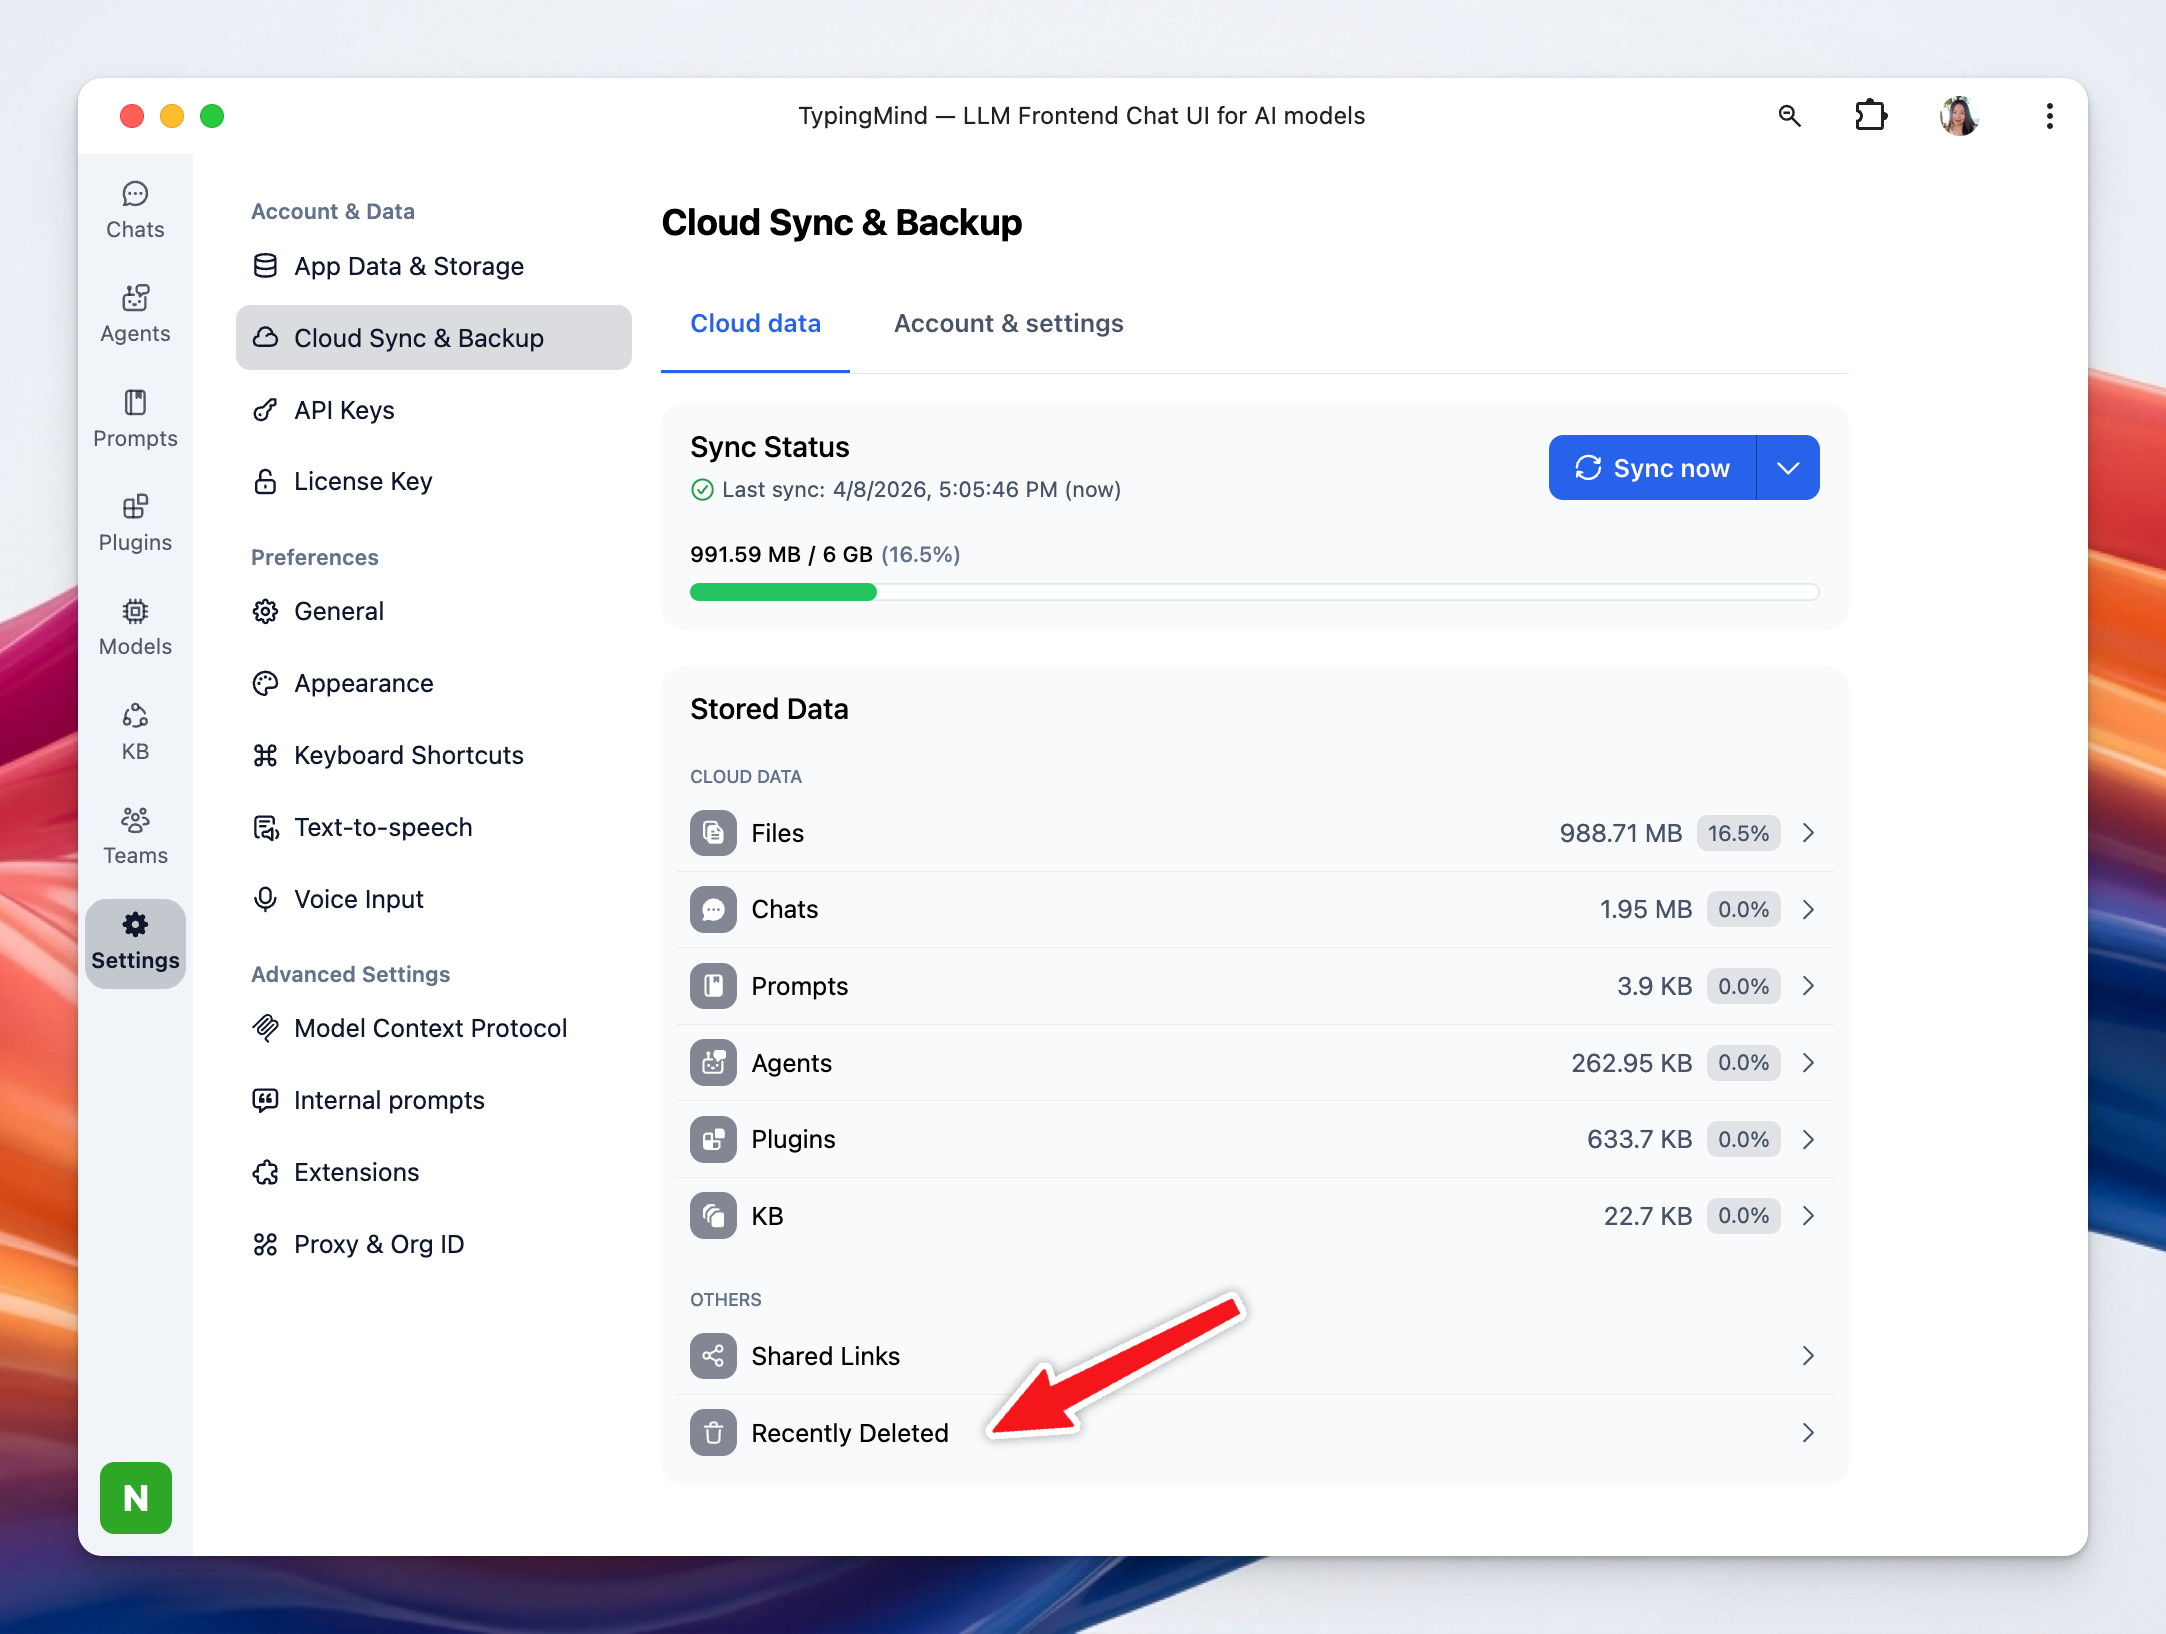This screenshot has width=2166, height=1634.
Task: Click the storage usage progress bar
Action: (x=1253, y=592)
